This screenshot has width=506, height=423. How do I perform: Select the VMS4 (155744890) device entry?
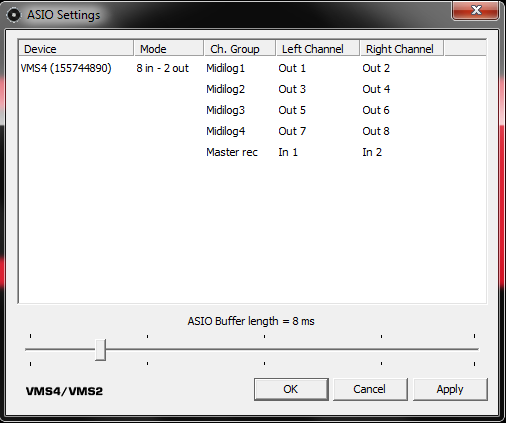click(66, 68)
